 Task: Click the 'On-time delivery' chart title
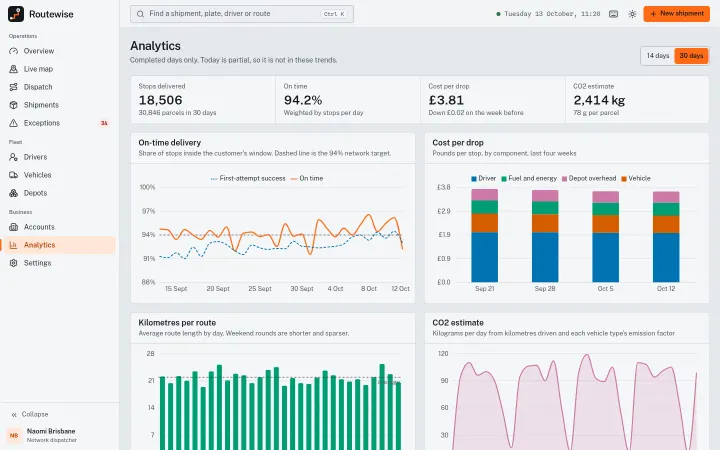[169, 143]
